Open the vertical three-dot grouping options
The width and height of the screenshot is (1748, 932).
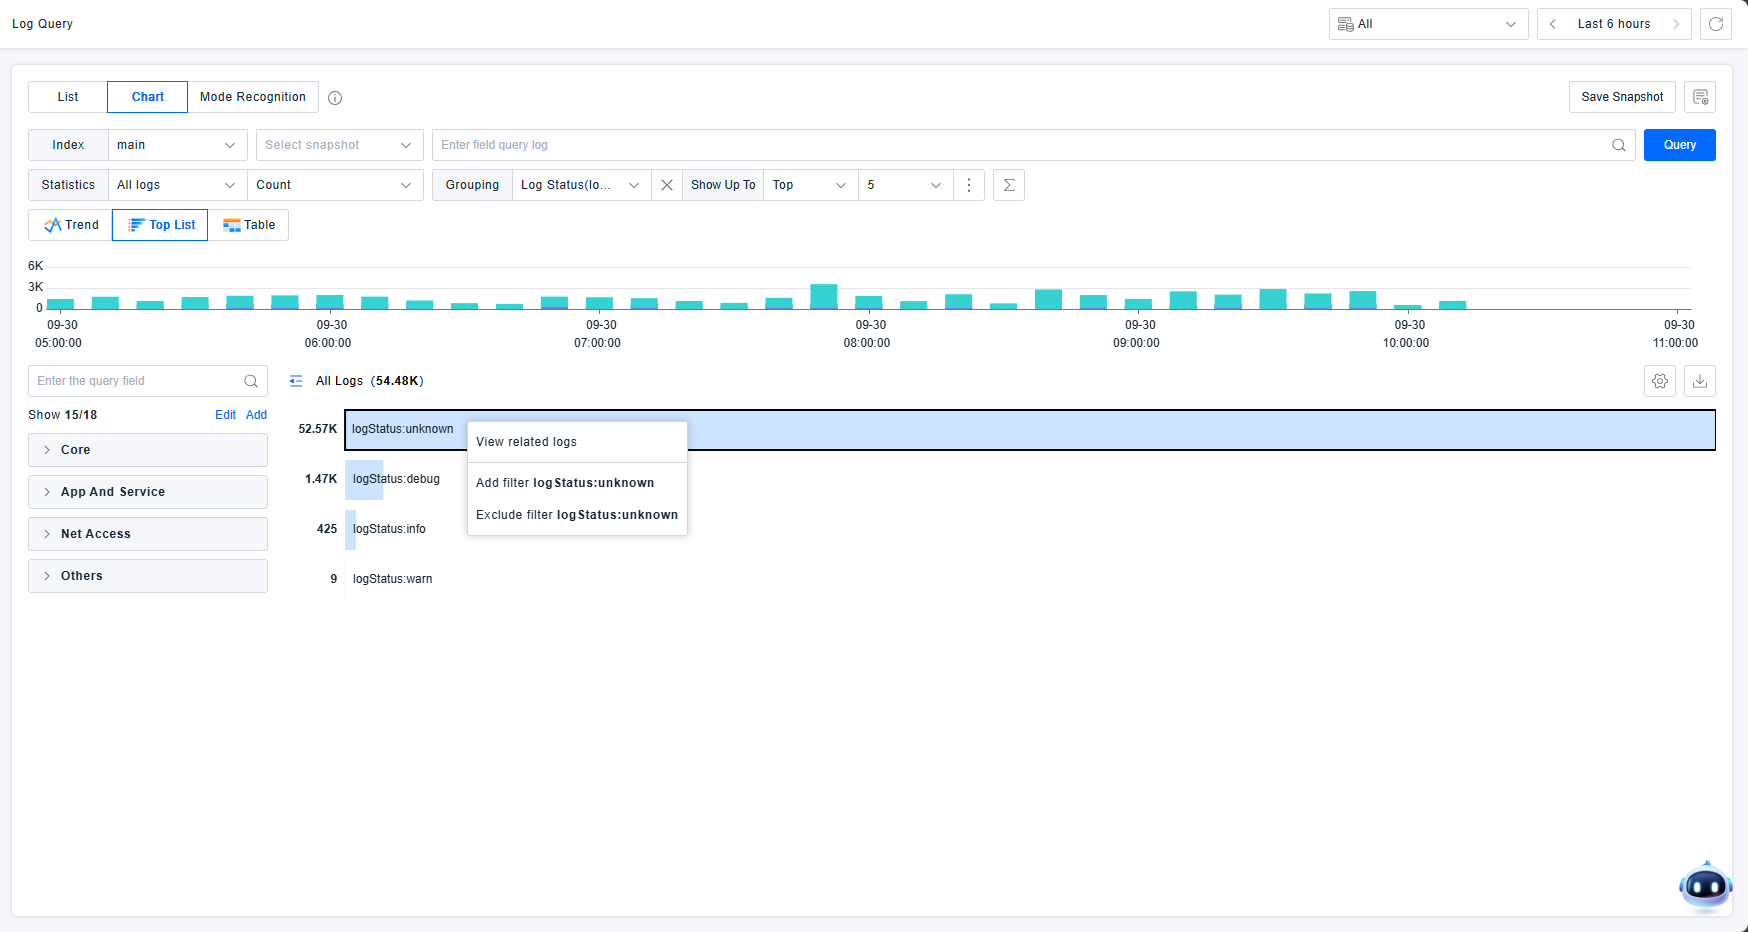pyautogui.click(x=969, y=185)
